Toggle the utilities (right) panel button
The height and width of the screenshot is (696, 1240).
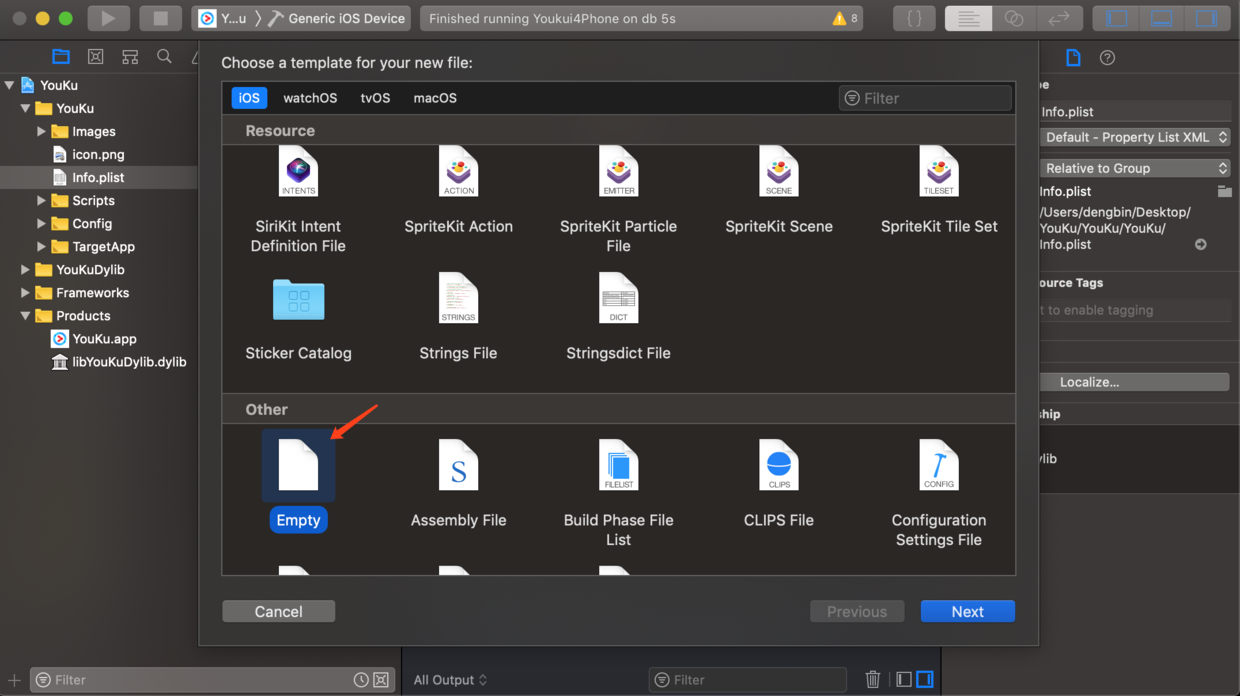click(1207, 18)
